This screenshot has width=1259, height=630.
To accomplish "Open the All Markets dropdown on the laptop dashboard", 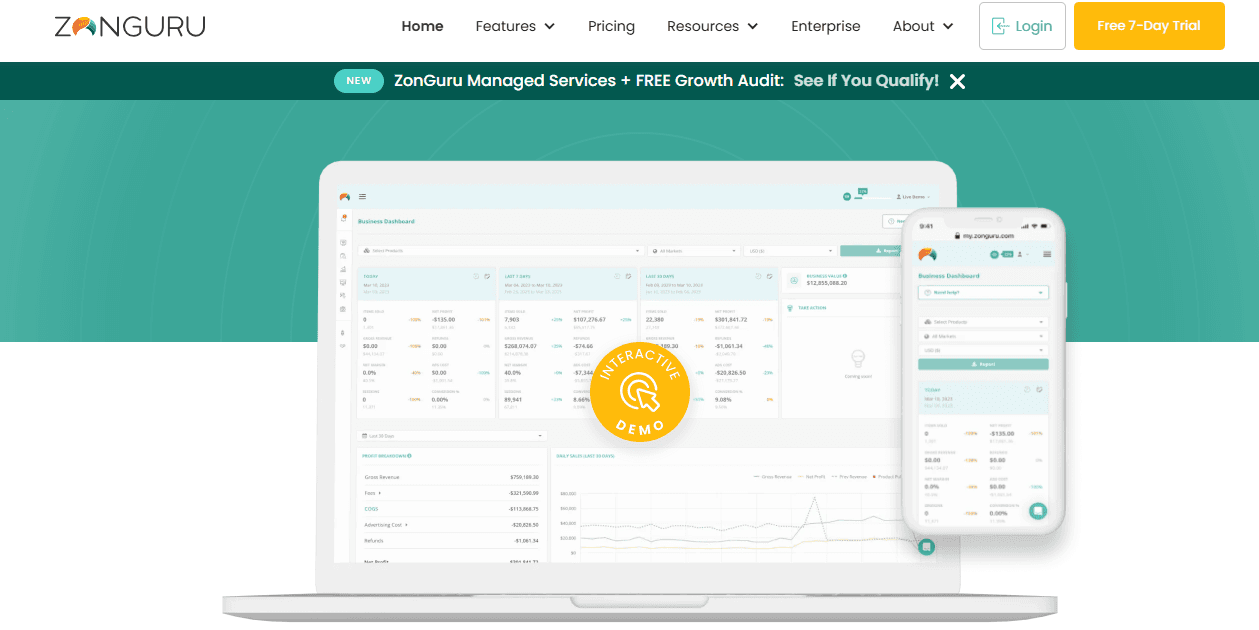I will click(693, 250).
